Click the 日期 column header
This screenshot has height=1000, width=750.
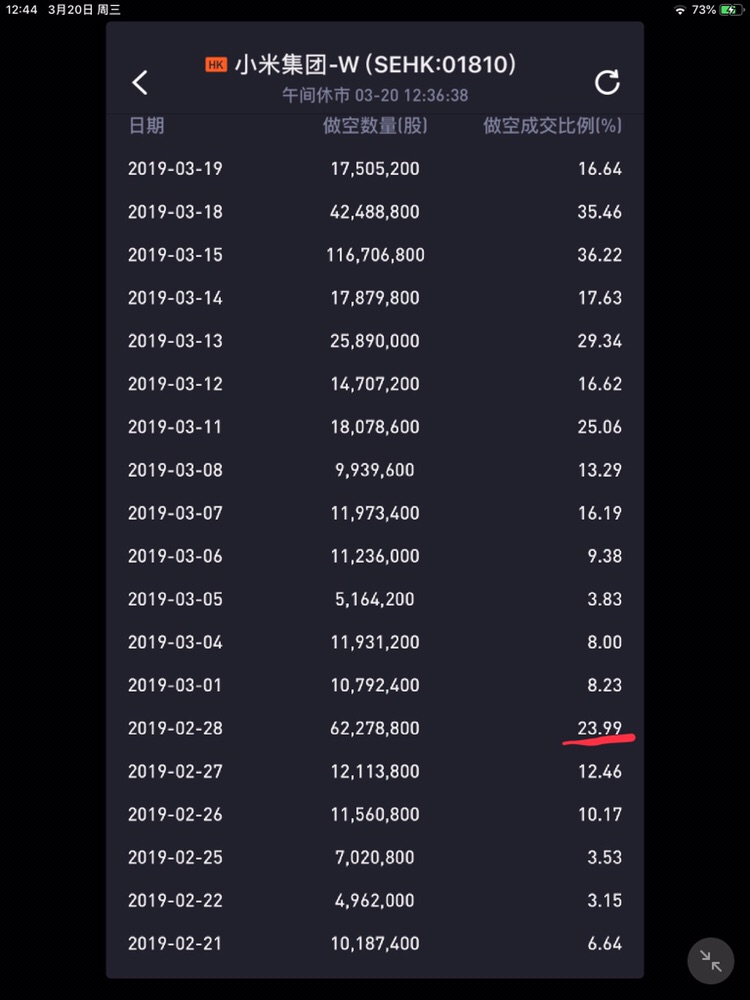(x=146, y=126)
